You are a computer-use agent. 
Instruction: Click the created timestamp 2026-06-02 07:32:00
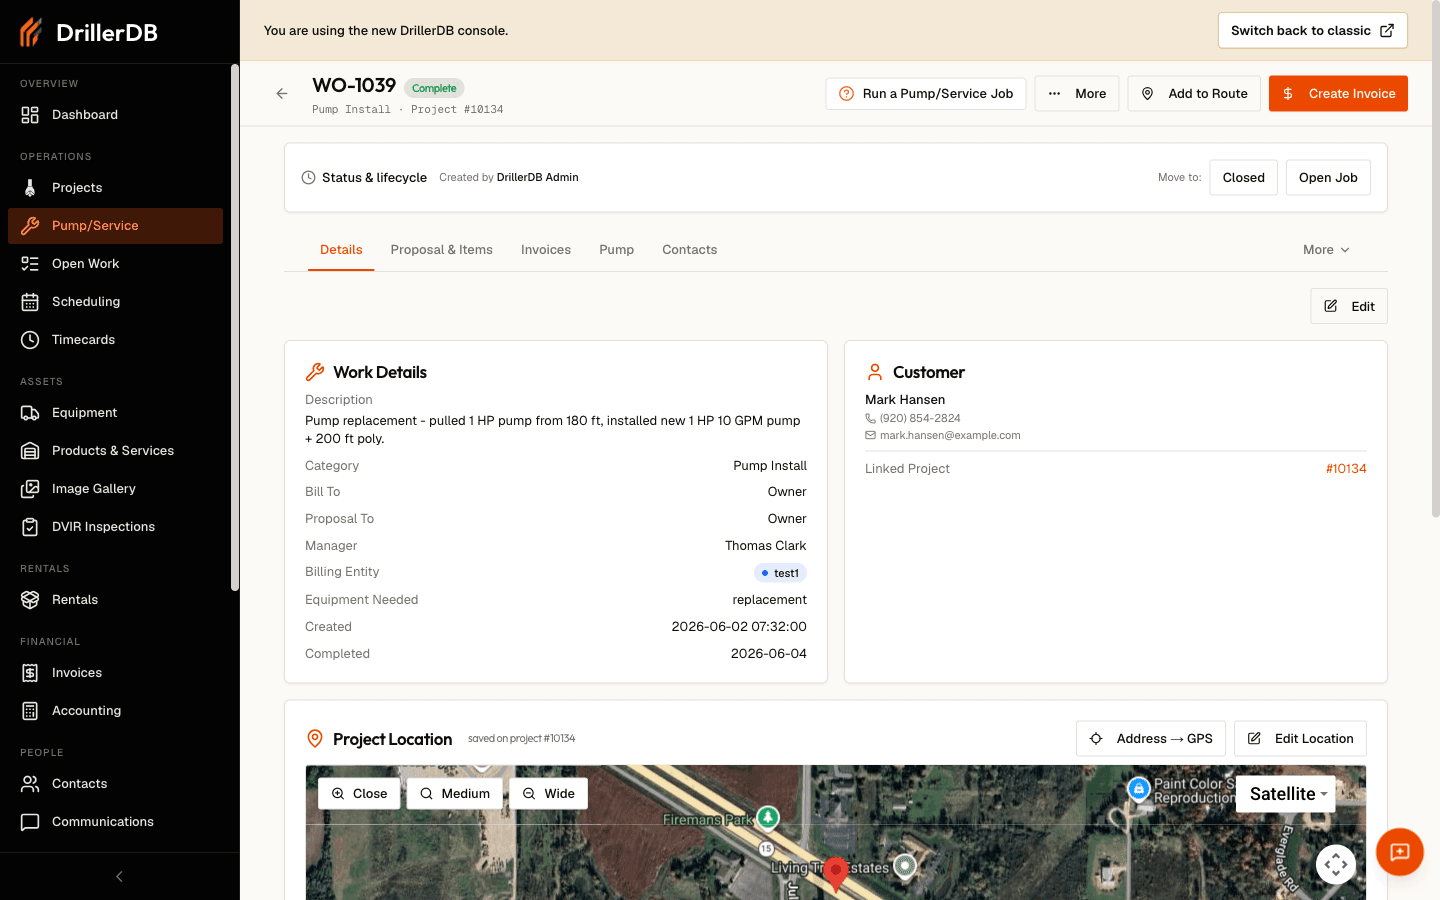pos(739,627)
